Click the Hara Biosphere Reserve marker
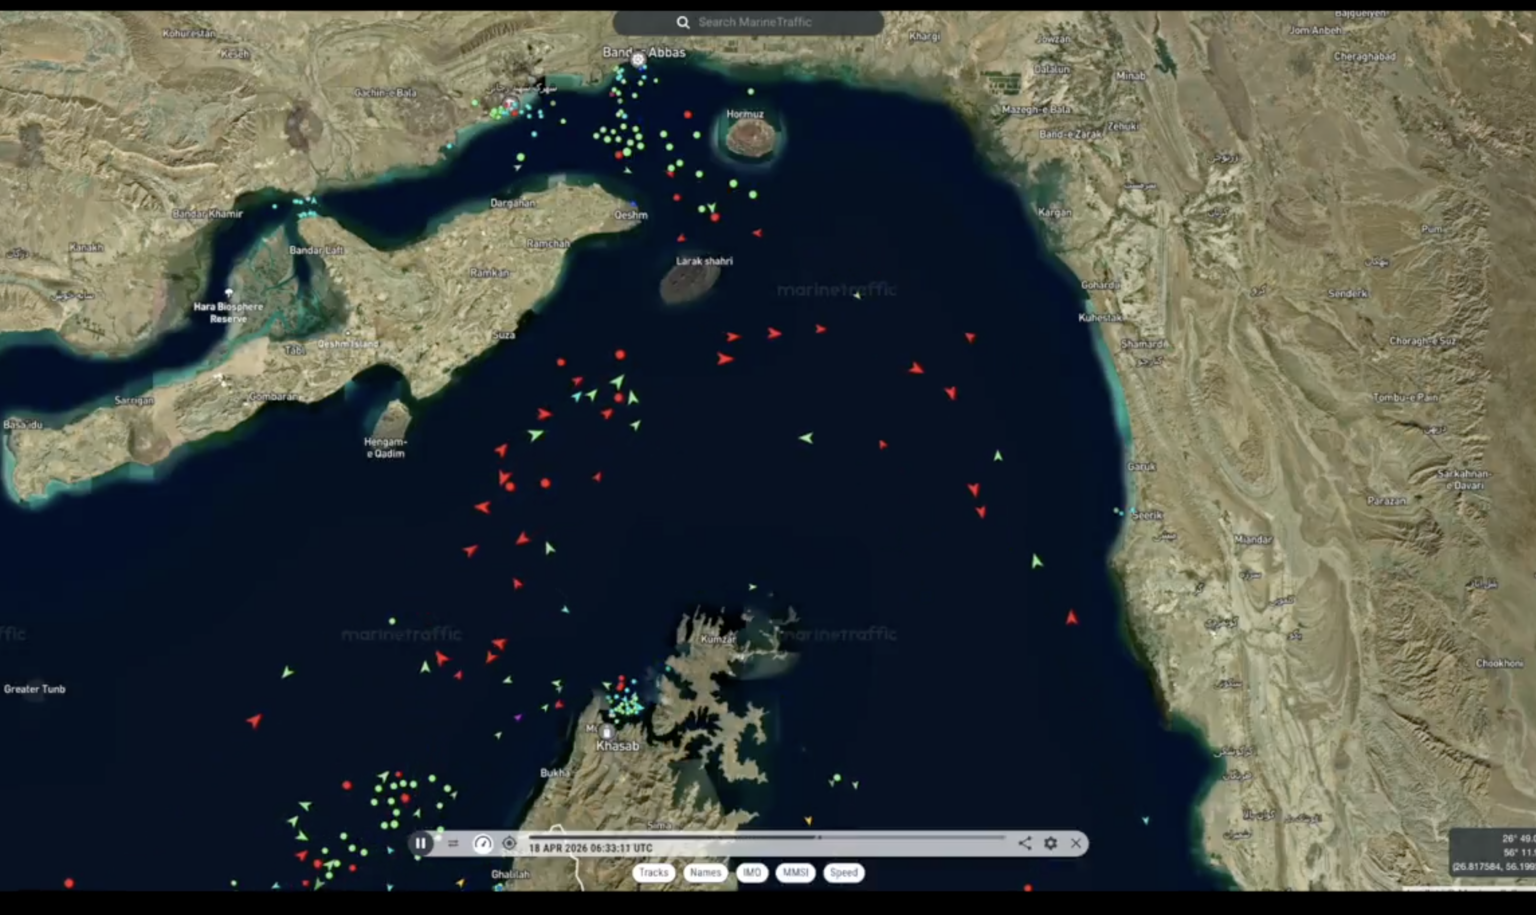The width and height of the screenshot is (1536, 915). (x=229, y=295)
